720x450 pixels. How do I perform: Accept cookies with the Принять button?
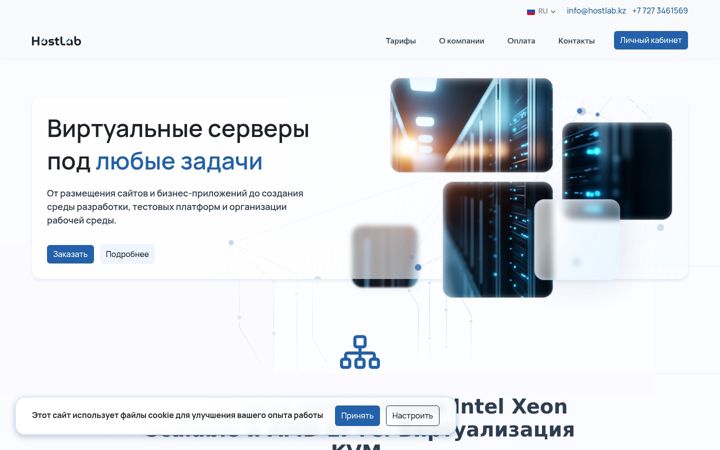click(x=357, y=416)
